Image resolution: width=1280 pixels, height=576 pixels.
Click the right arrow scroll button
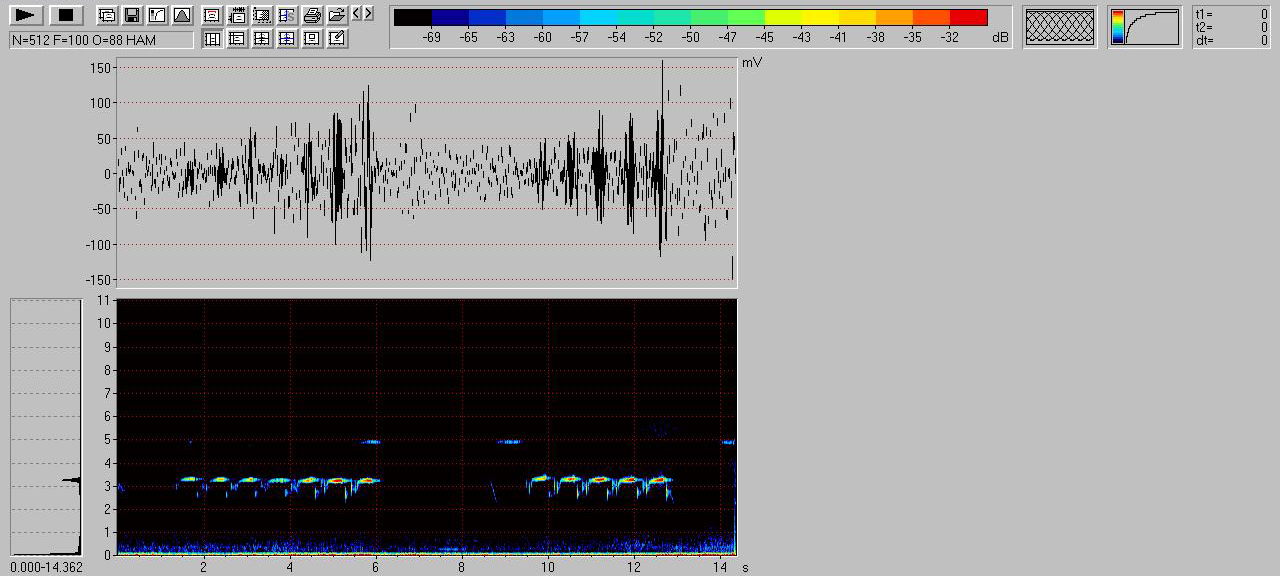(368, 13)
